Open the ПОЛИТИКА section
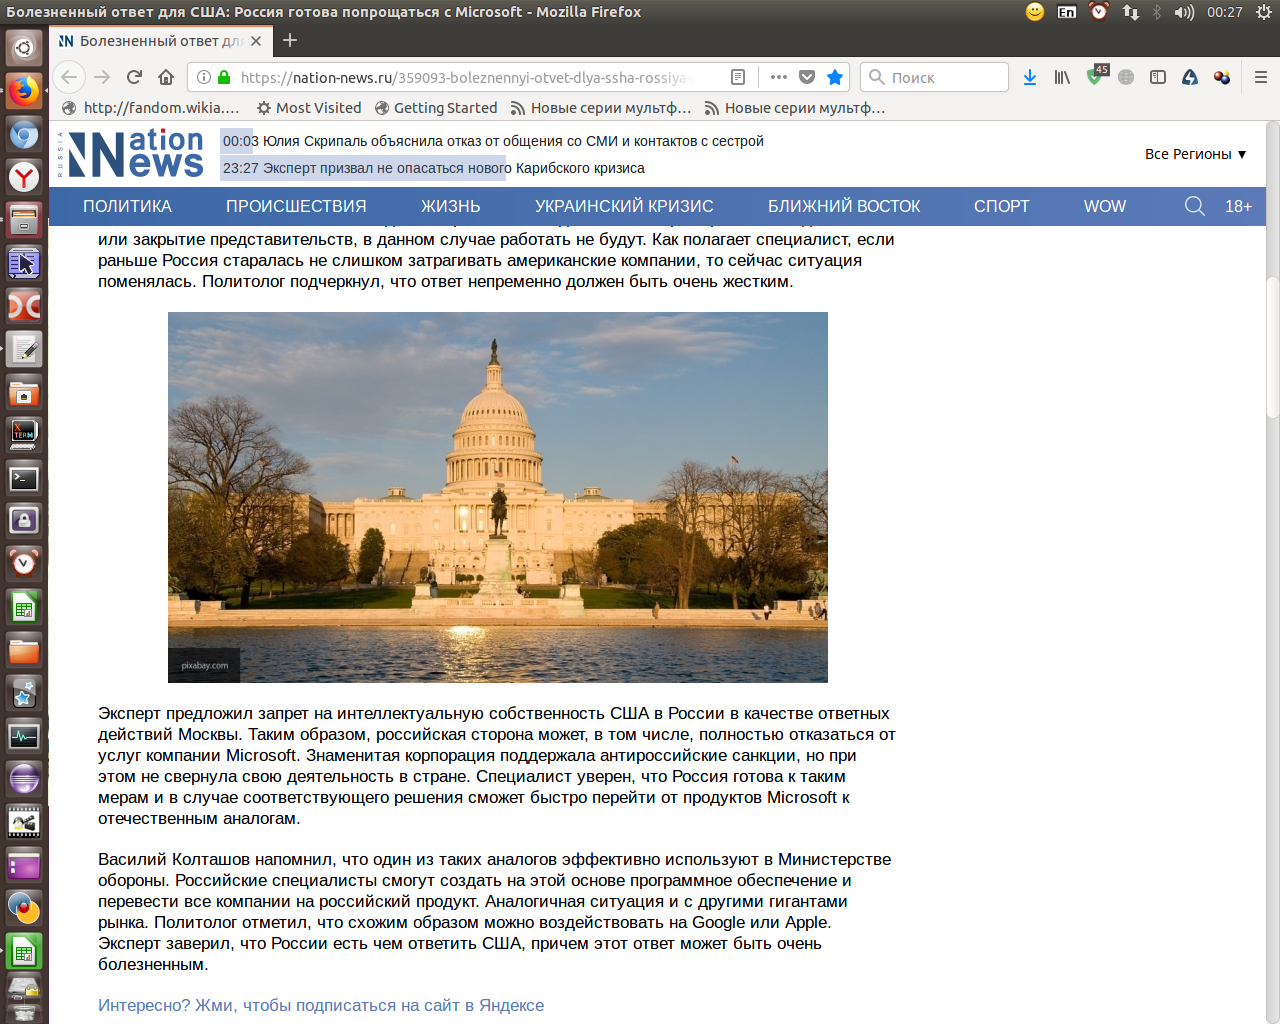1280x1024 pixels. click(x=127, y=206)
